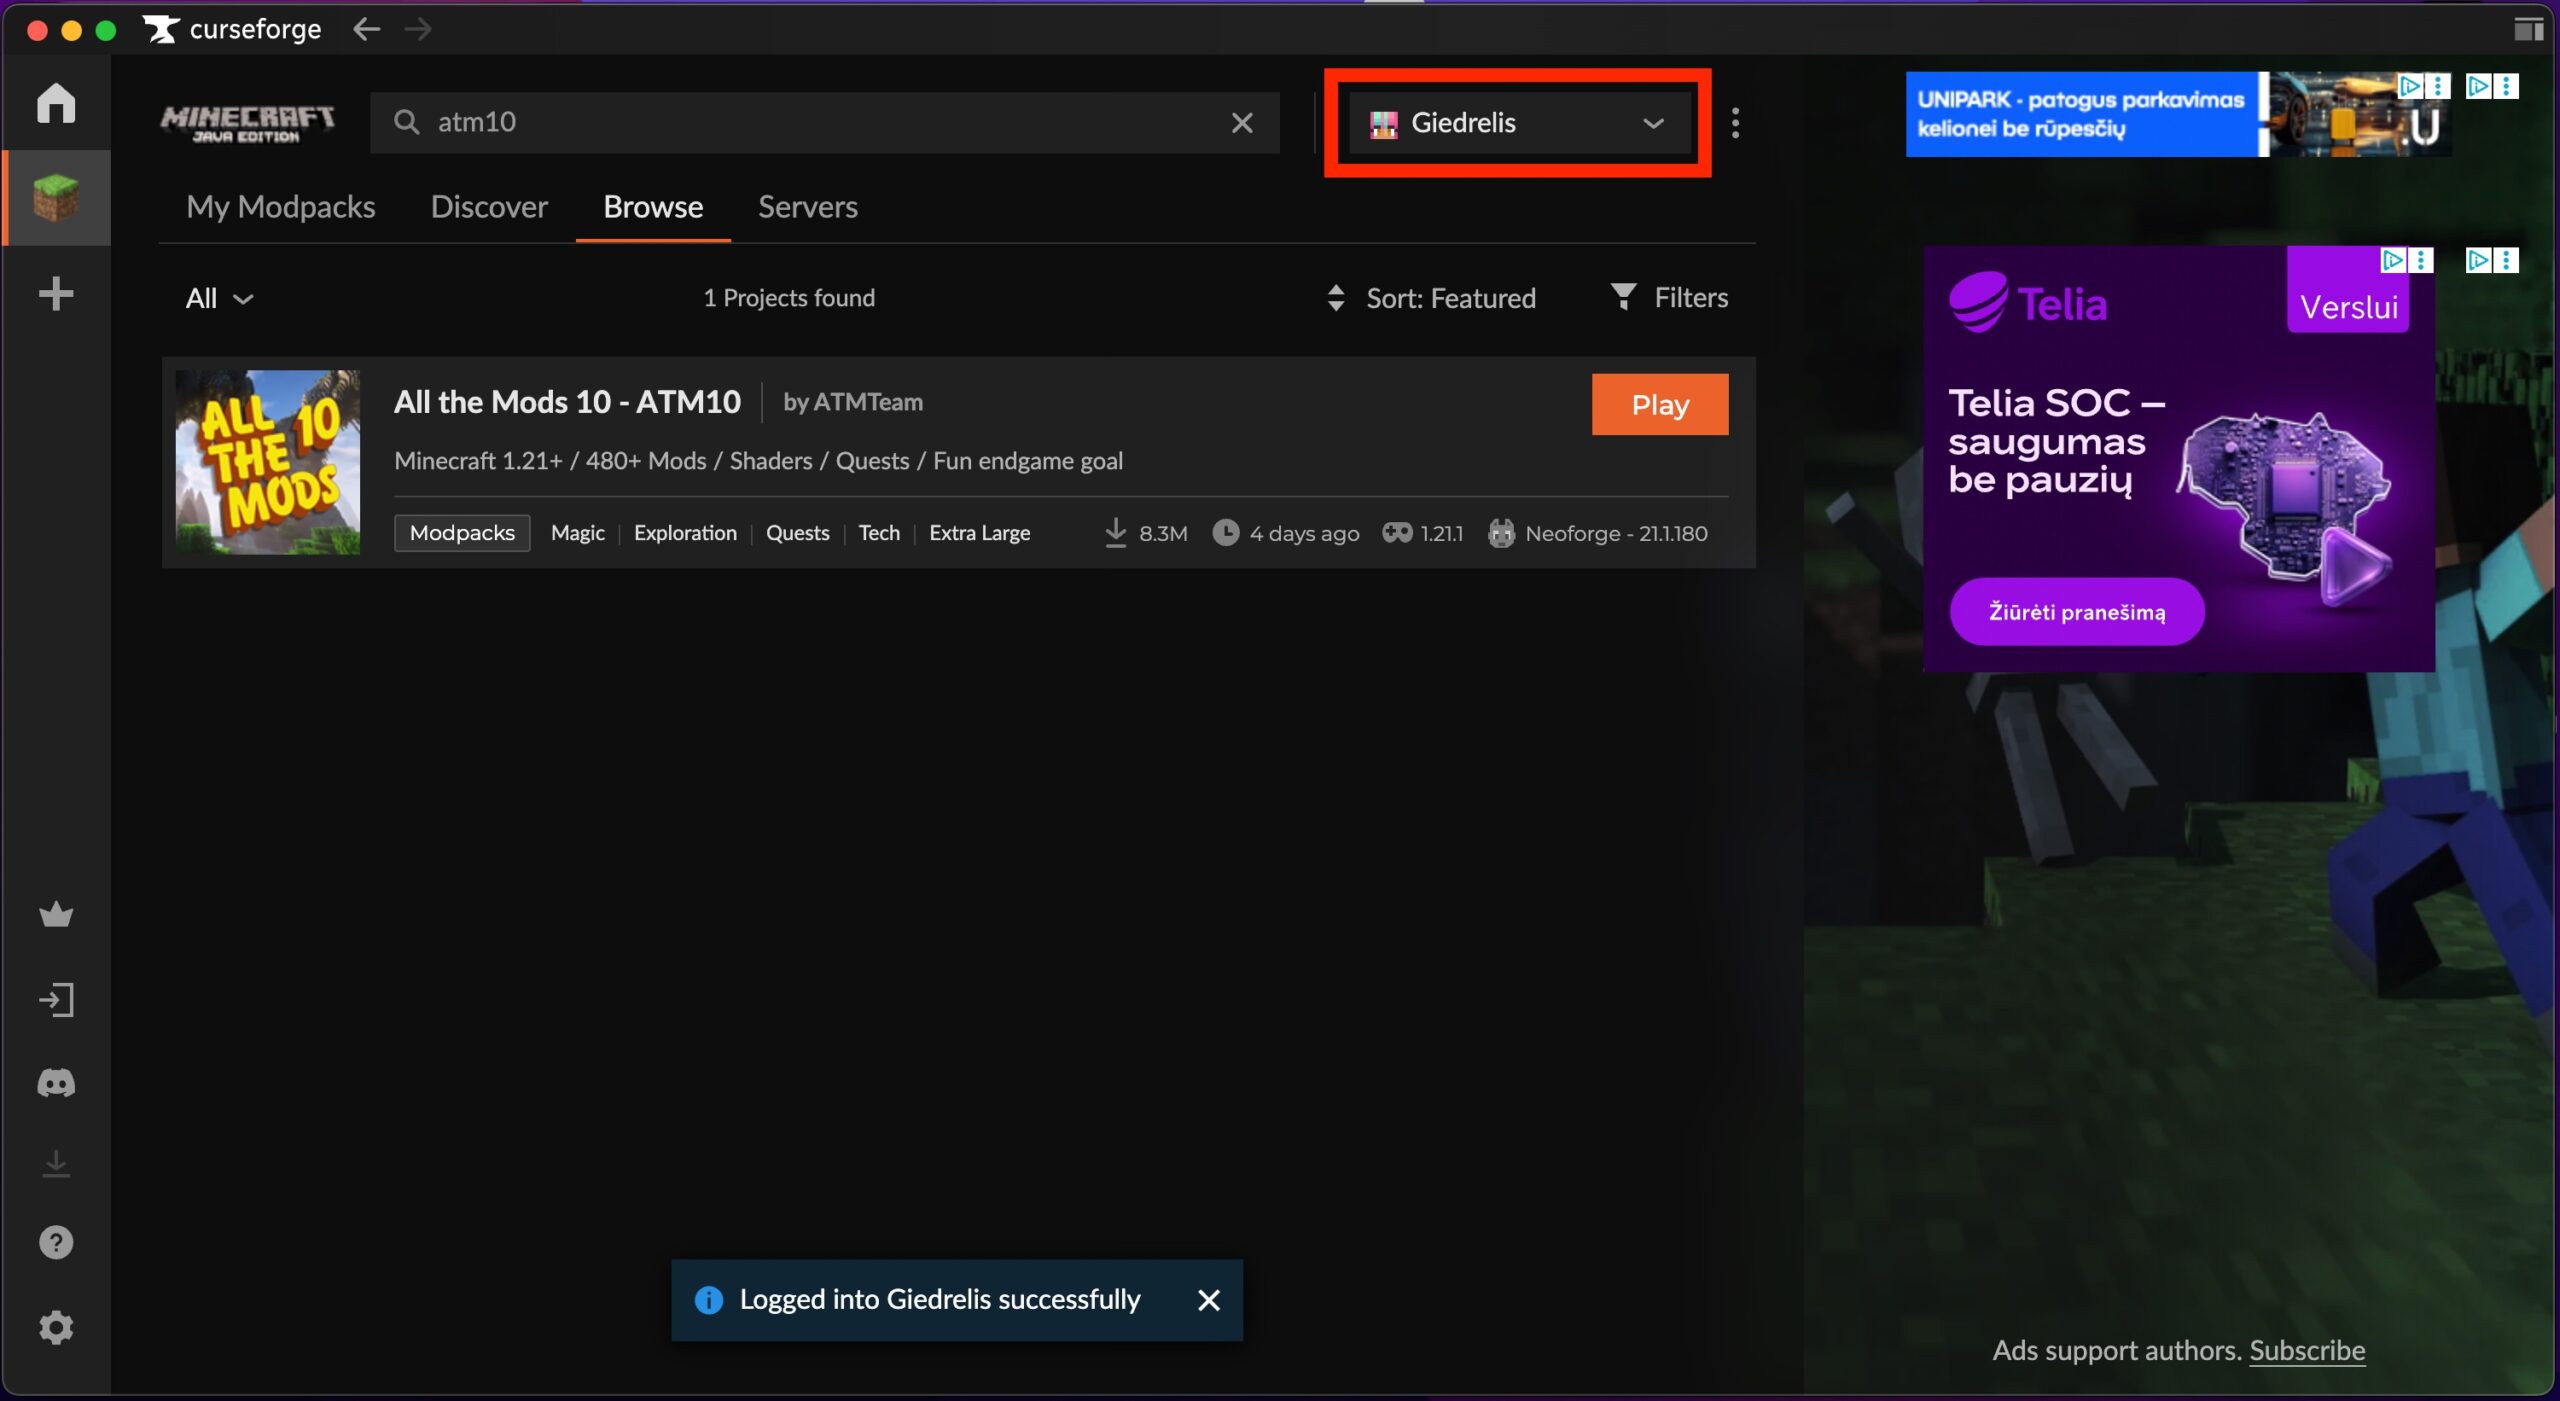Click the Minecraft Java Edition logo
Image resolution: width=2560 pixels, height=1401 pixels.
[247, 123]
